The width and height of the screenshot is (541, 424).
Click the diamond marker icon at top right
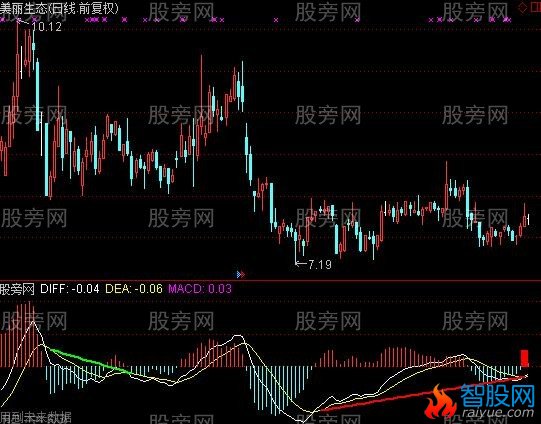pos(523,8)
